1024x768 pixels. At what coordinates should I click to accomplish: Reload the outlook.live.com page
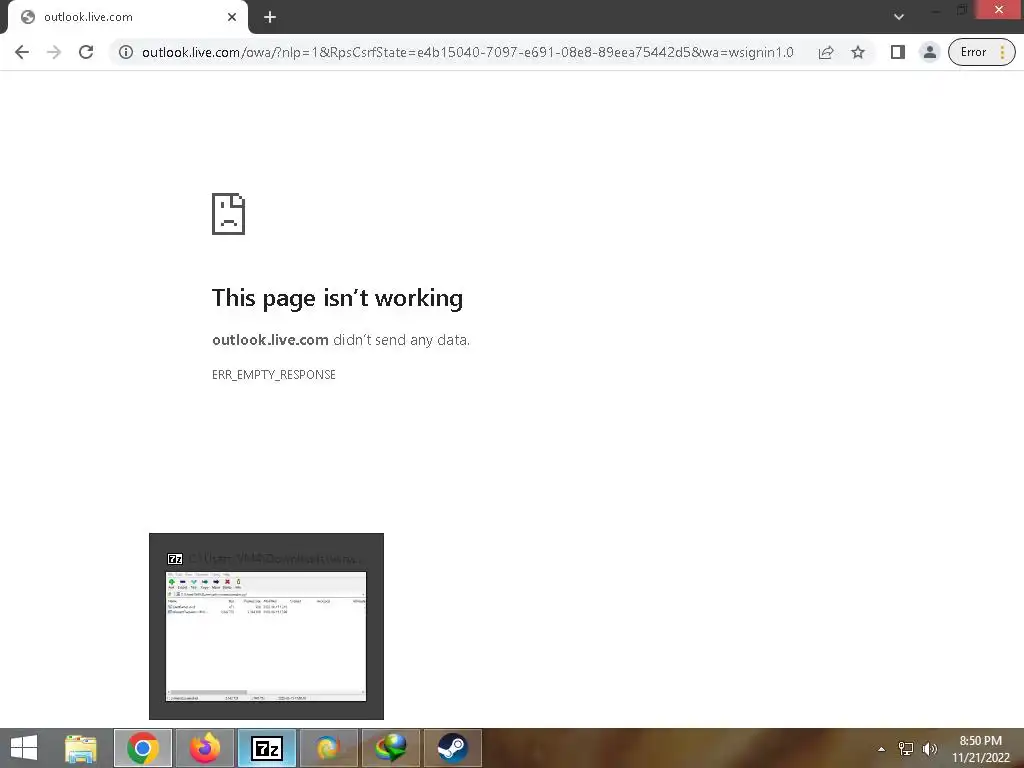tap(86, 52)
